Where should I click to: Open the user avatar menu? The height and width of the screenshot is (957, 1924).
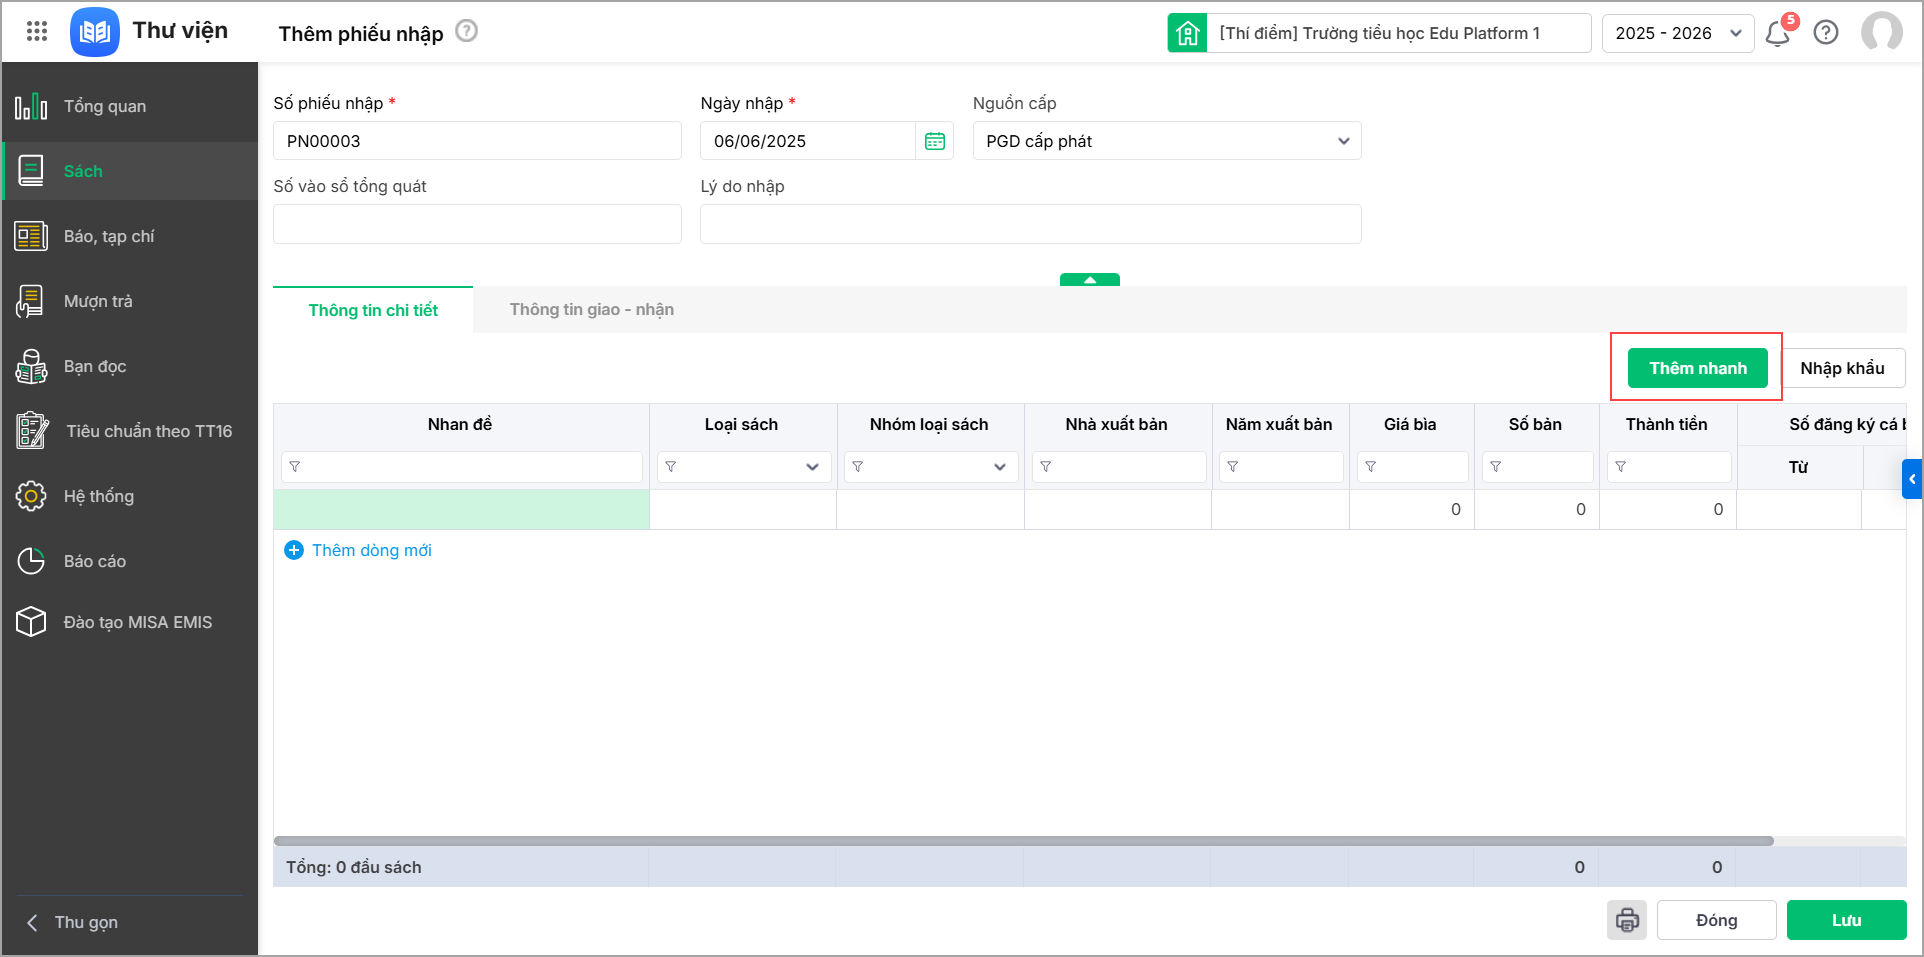pos(1881,32)
